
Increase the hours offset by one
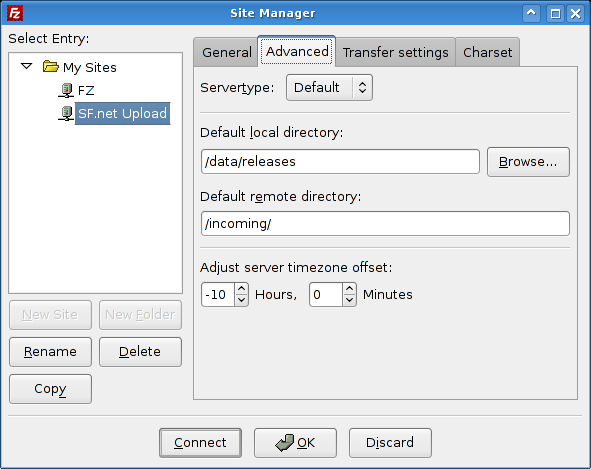242,289
